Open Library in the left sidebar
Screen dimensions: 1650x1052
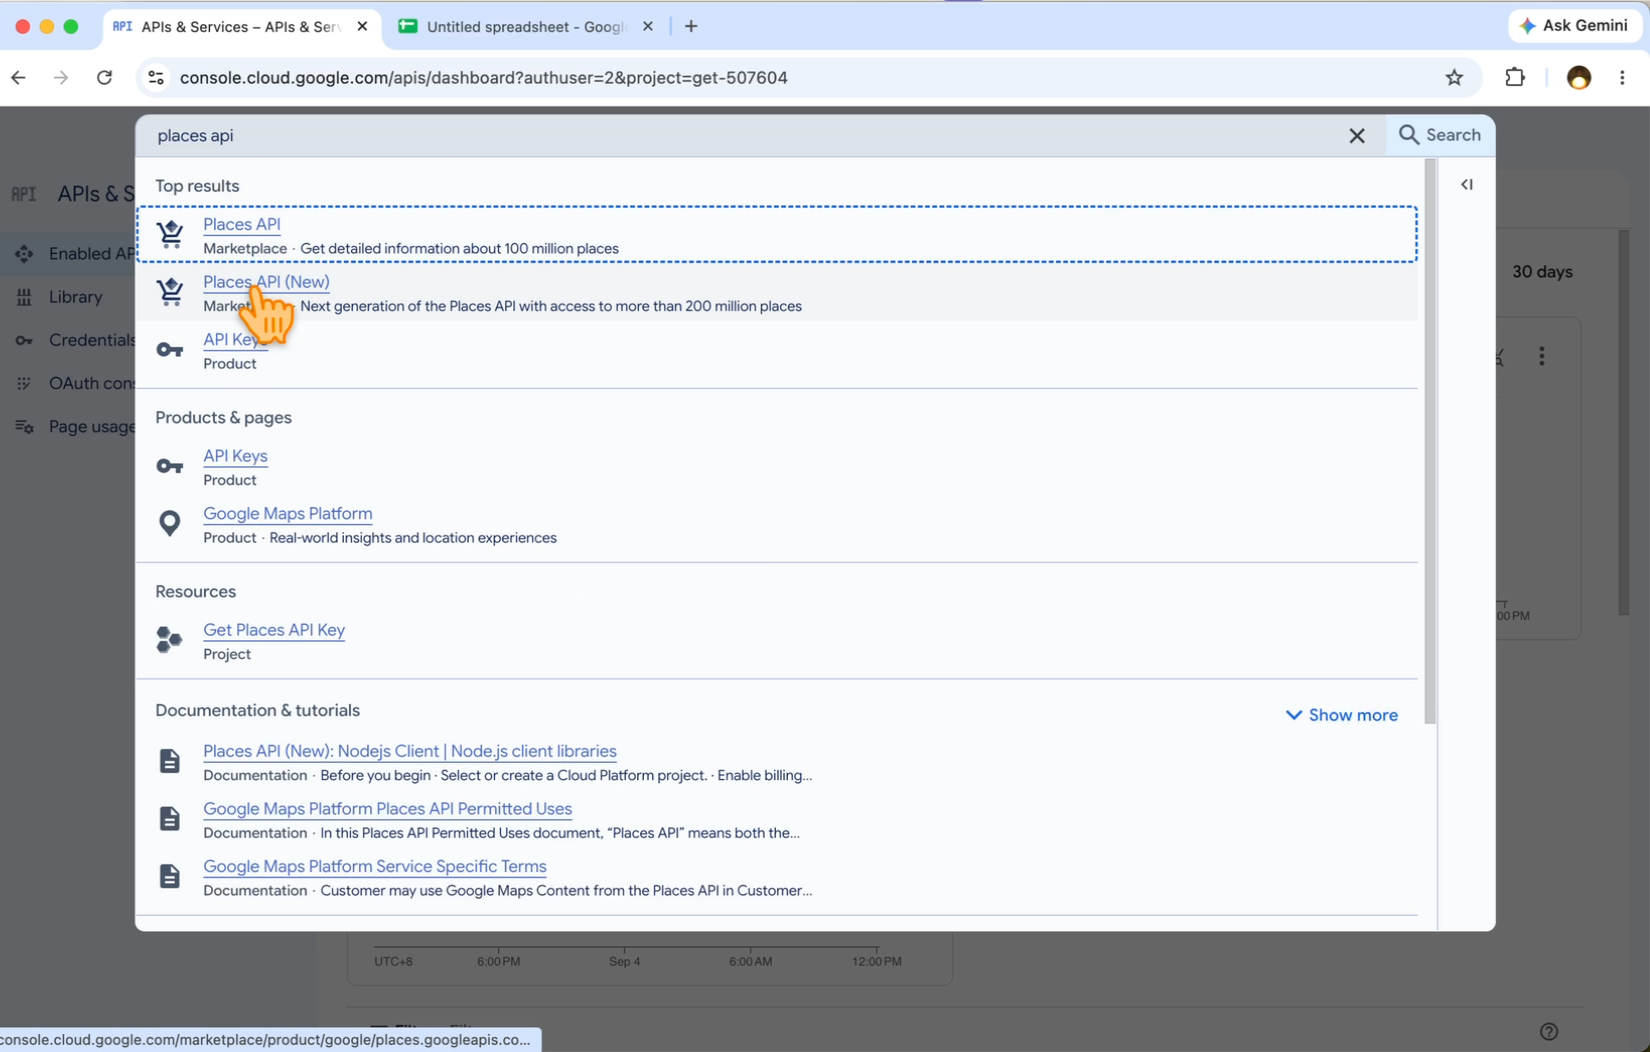pos(75,297)
